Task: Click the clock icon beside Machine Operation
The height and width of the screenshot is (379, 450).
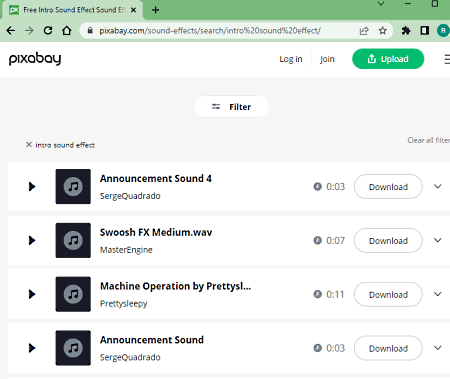Action: click(317, 294)
